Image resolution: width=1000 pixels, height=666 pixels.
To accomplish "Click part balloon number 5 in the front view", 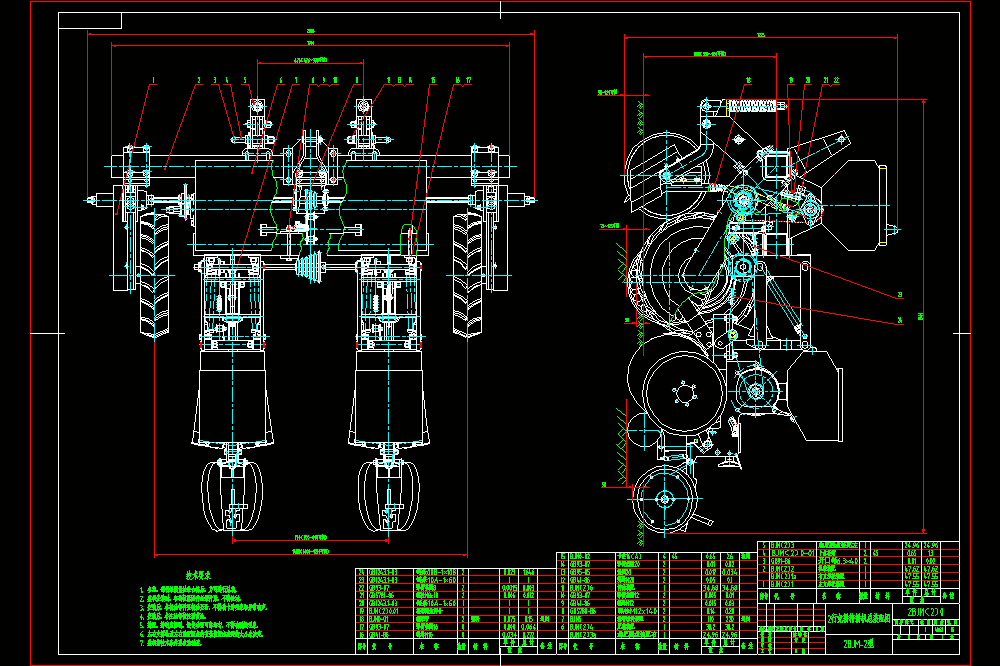I will pos(245,80).
